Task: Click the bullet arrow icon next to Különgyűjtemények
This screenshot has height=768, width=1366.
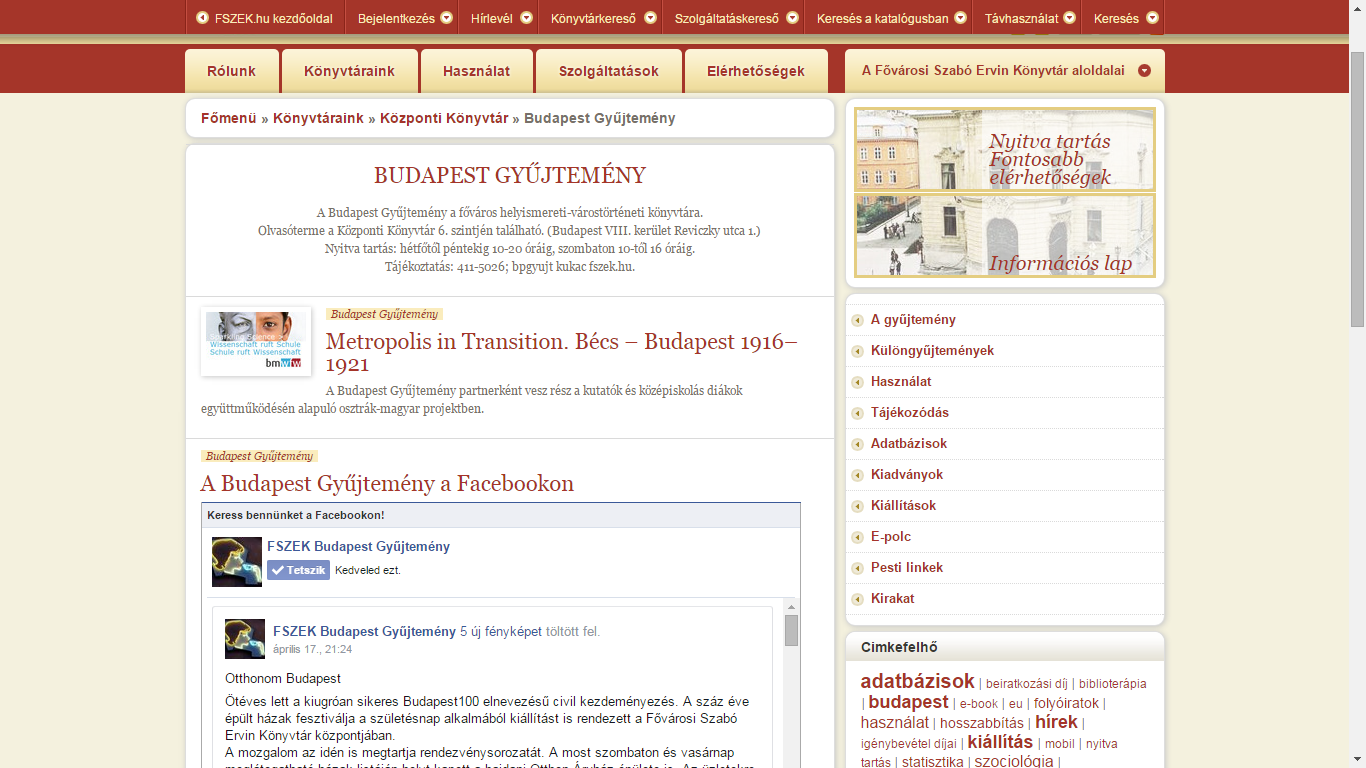Action: [x=858, y=351]
